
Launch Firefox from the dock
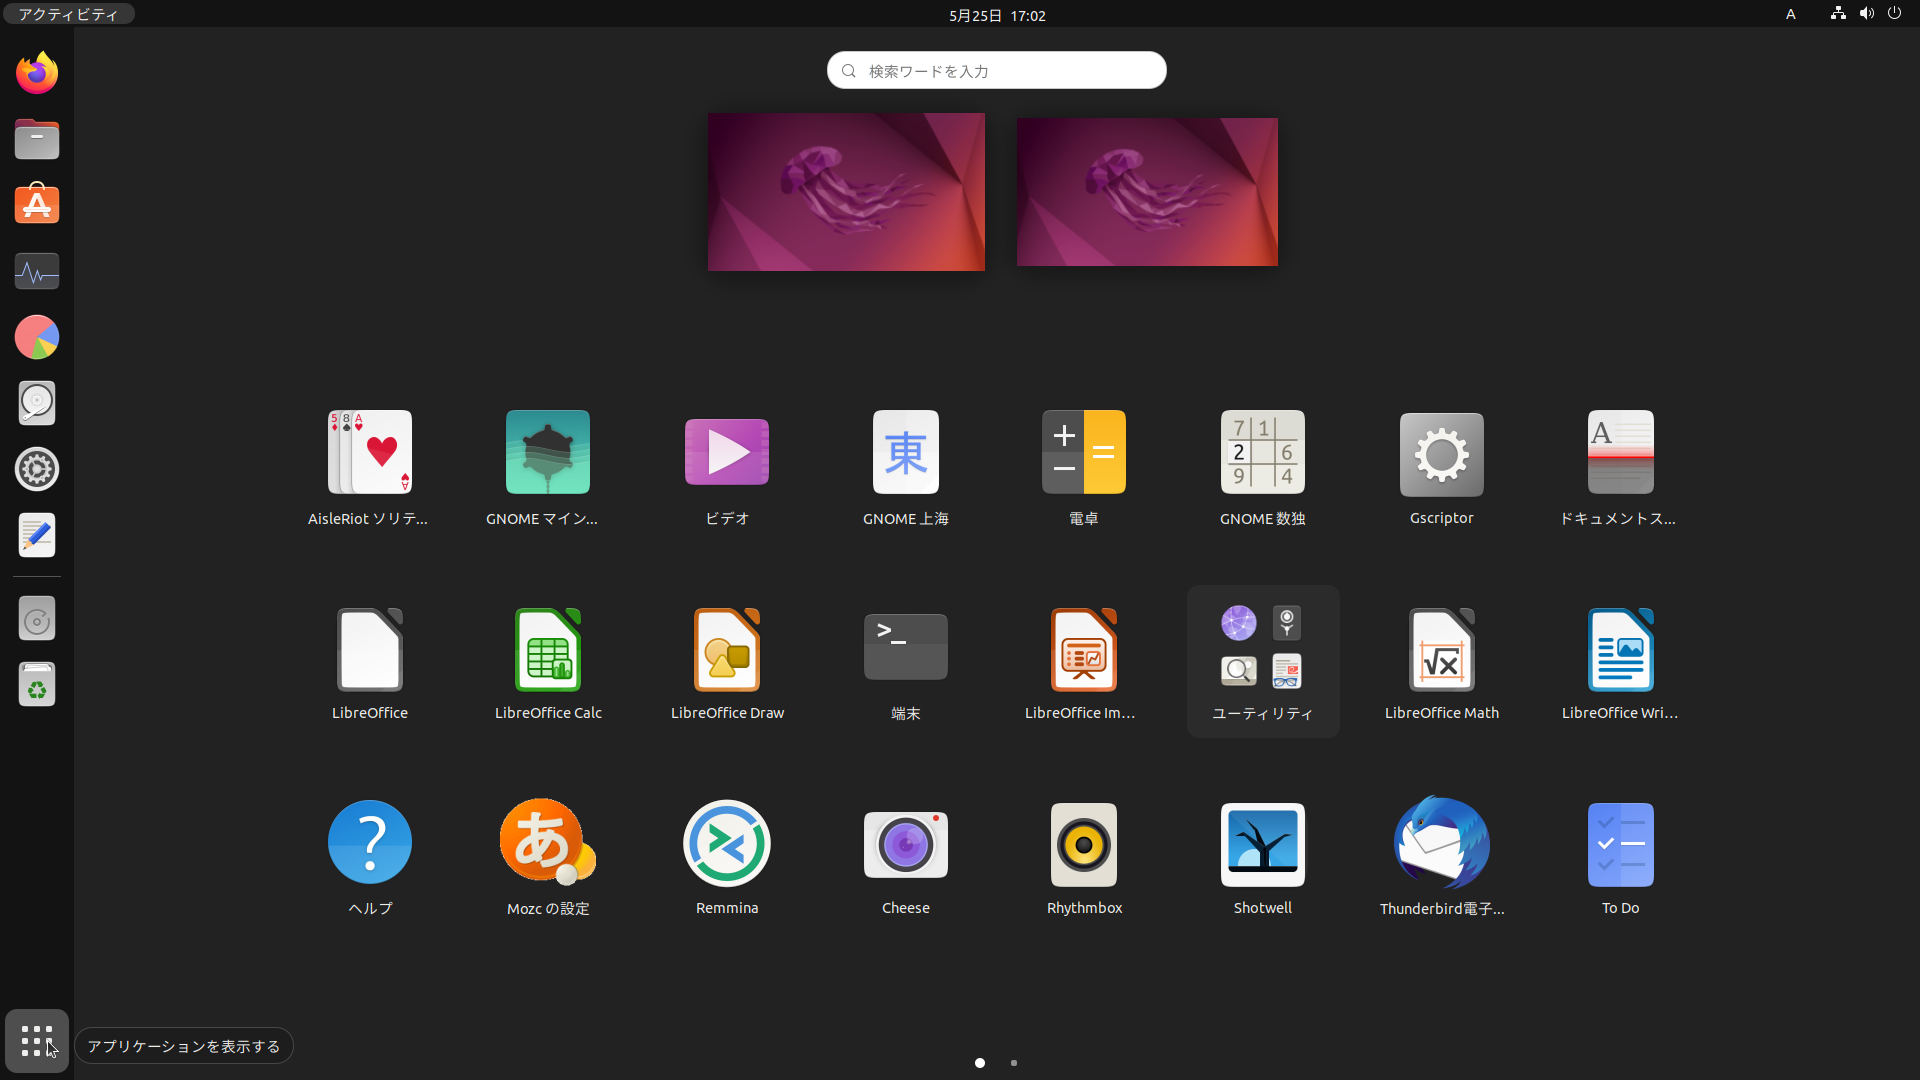(36, 72)
